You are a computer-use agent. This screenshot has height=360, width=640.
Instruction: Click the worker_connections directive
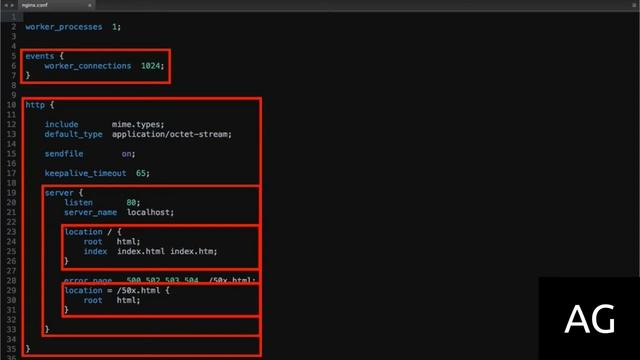coord(88,66)
